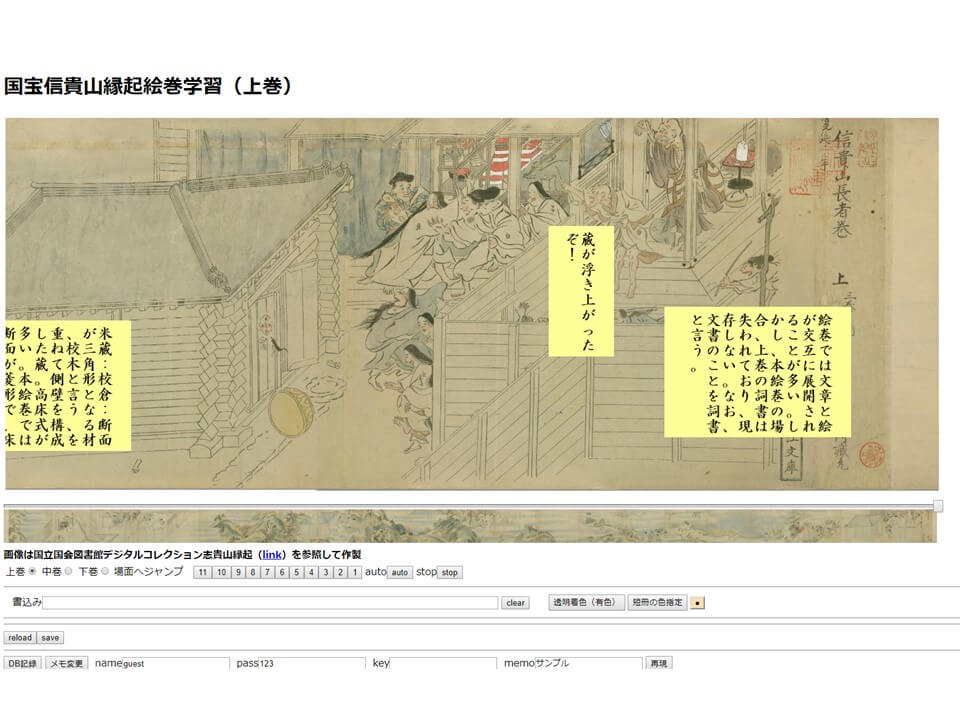Jump to scene 8

pyautogui.click(x=253, y=572)
